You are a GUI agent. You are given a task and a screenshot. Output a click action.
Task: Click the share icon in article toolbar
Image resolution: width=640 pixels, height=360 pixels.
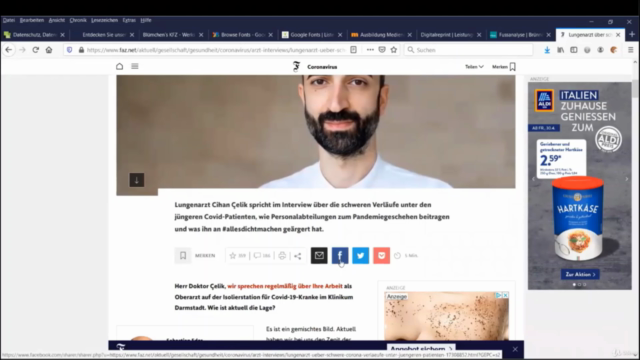298,256
